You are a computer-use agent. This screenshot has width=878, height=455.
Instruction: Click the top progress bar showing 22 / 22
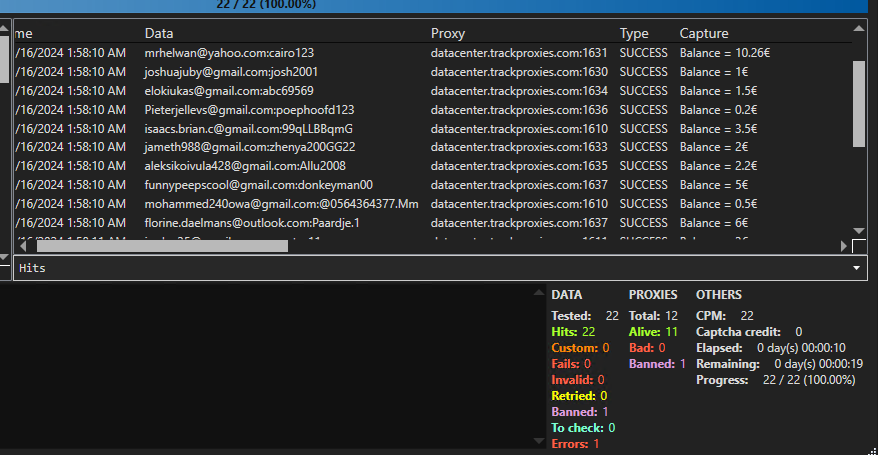point(434,6)
